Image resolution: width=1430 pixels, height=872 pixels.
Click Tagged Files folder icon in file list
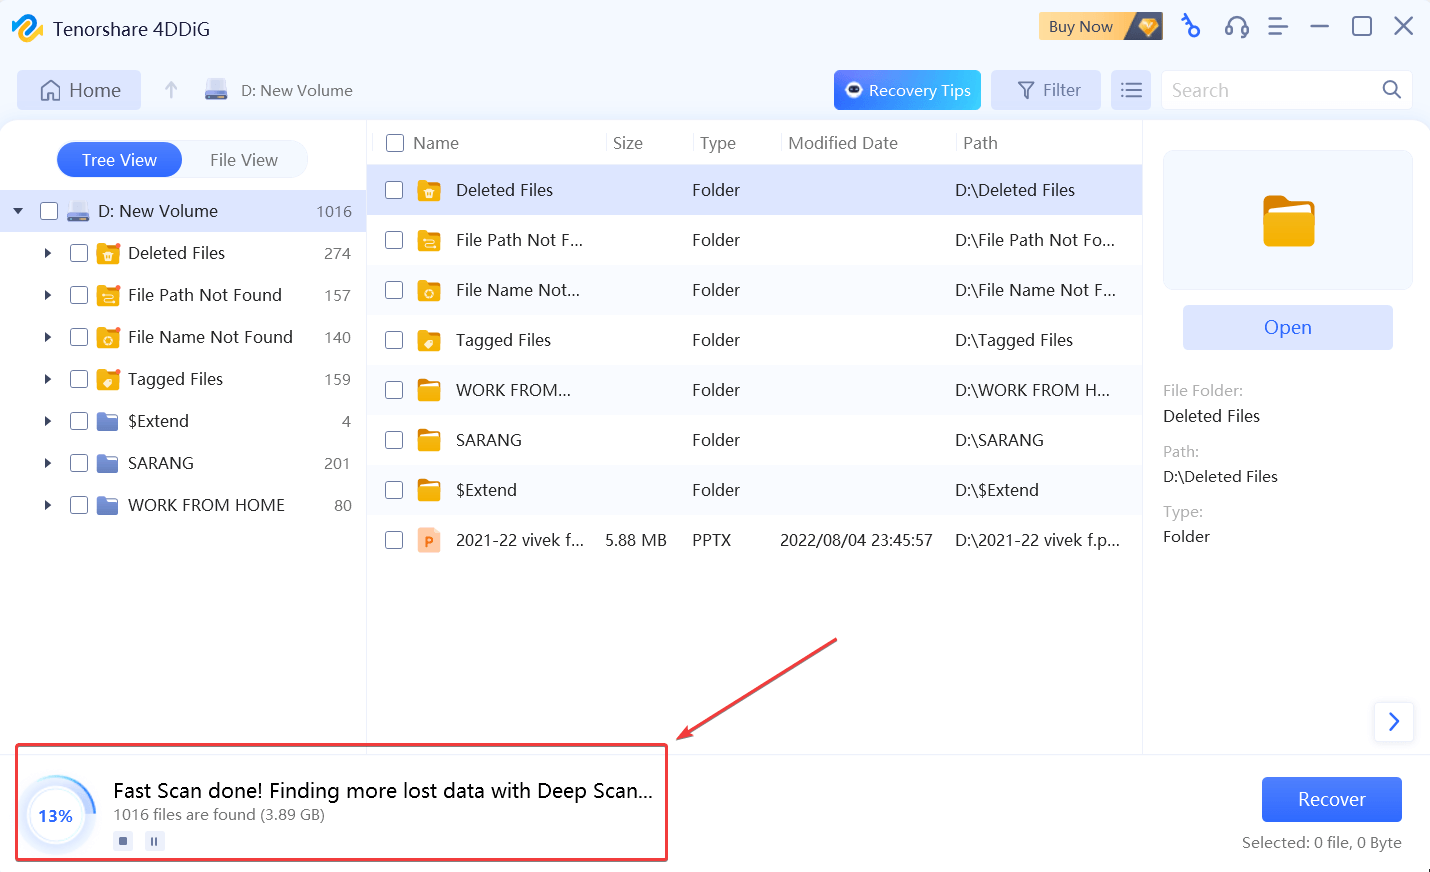coord(429,340)
